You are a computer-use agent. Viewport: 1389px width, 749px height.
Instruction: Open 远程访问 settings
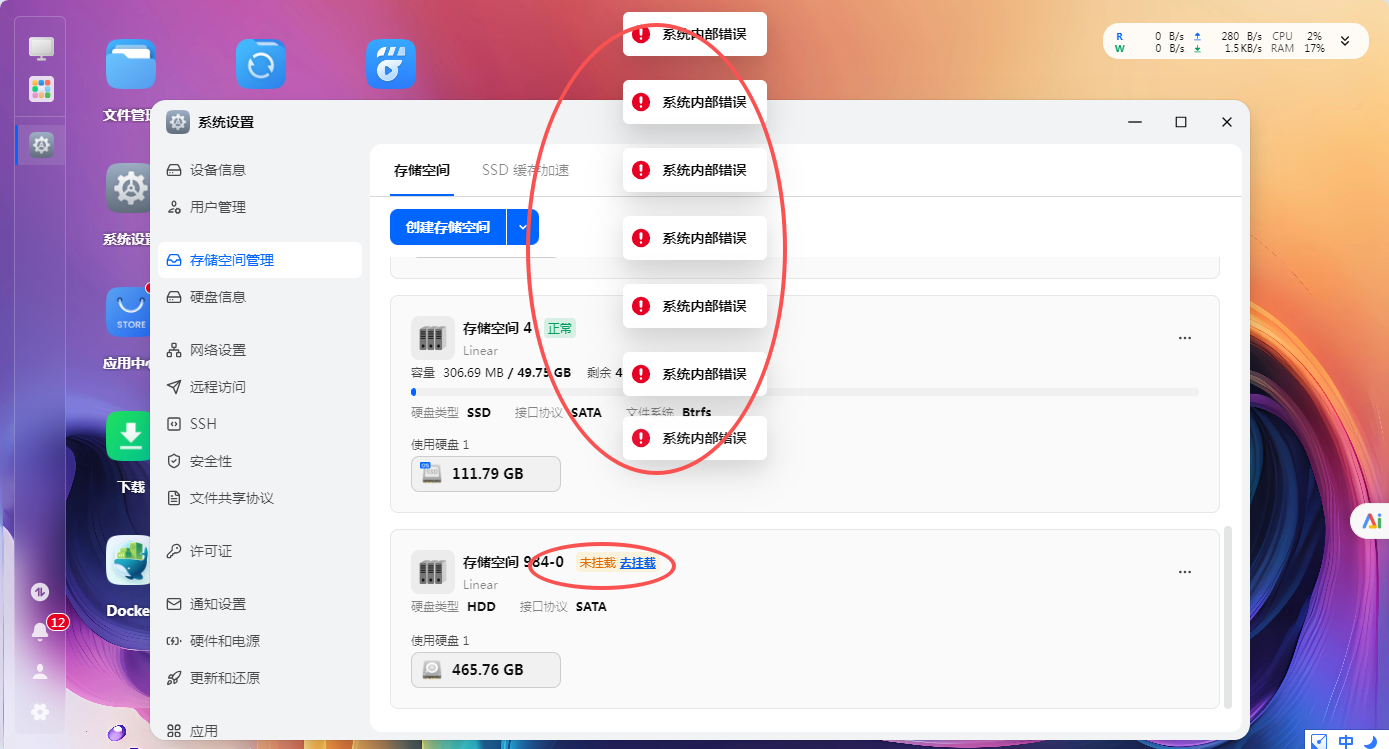260,387
